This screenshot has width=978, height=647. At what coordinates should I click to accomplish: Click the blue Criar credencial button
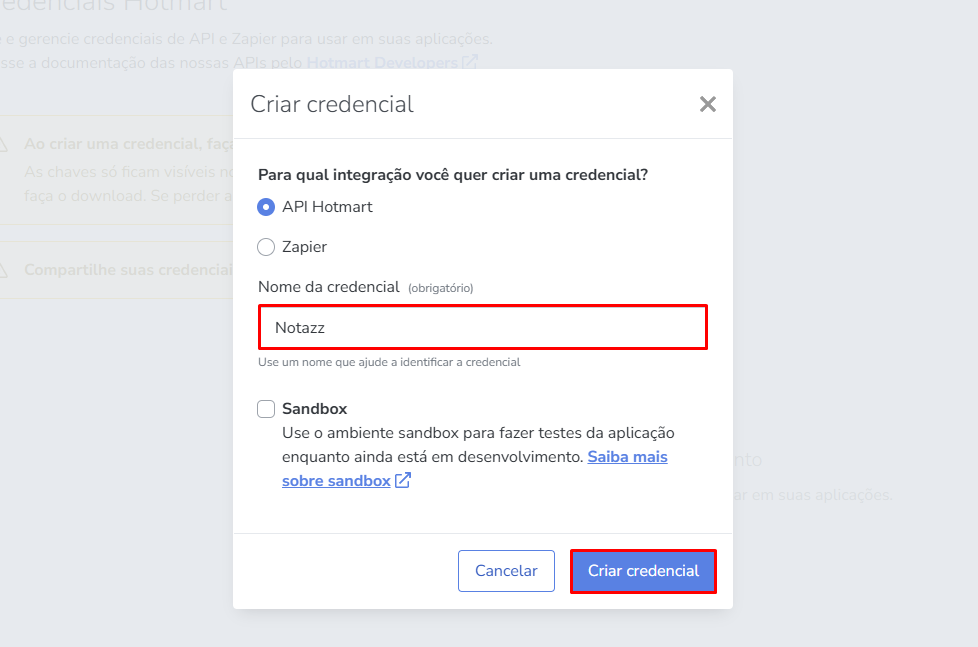click(x=643, y=571)
